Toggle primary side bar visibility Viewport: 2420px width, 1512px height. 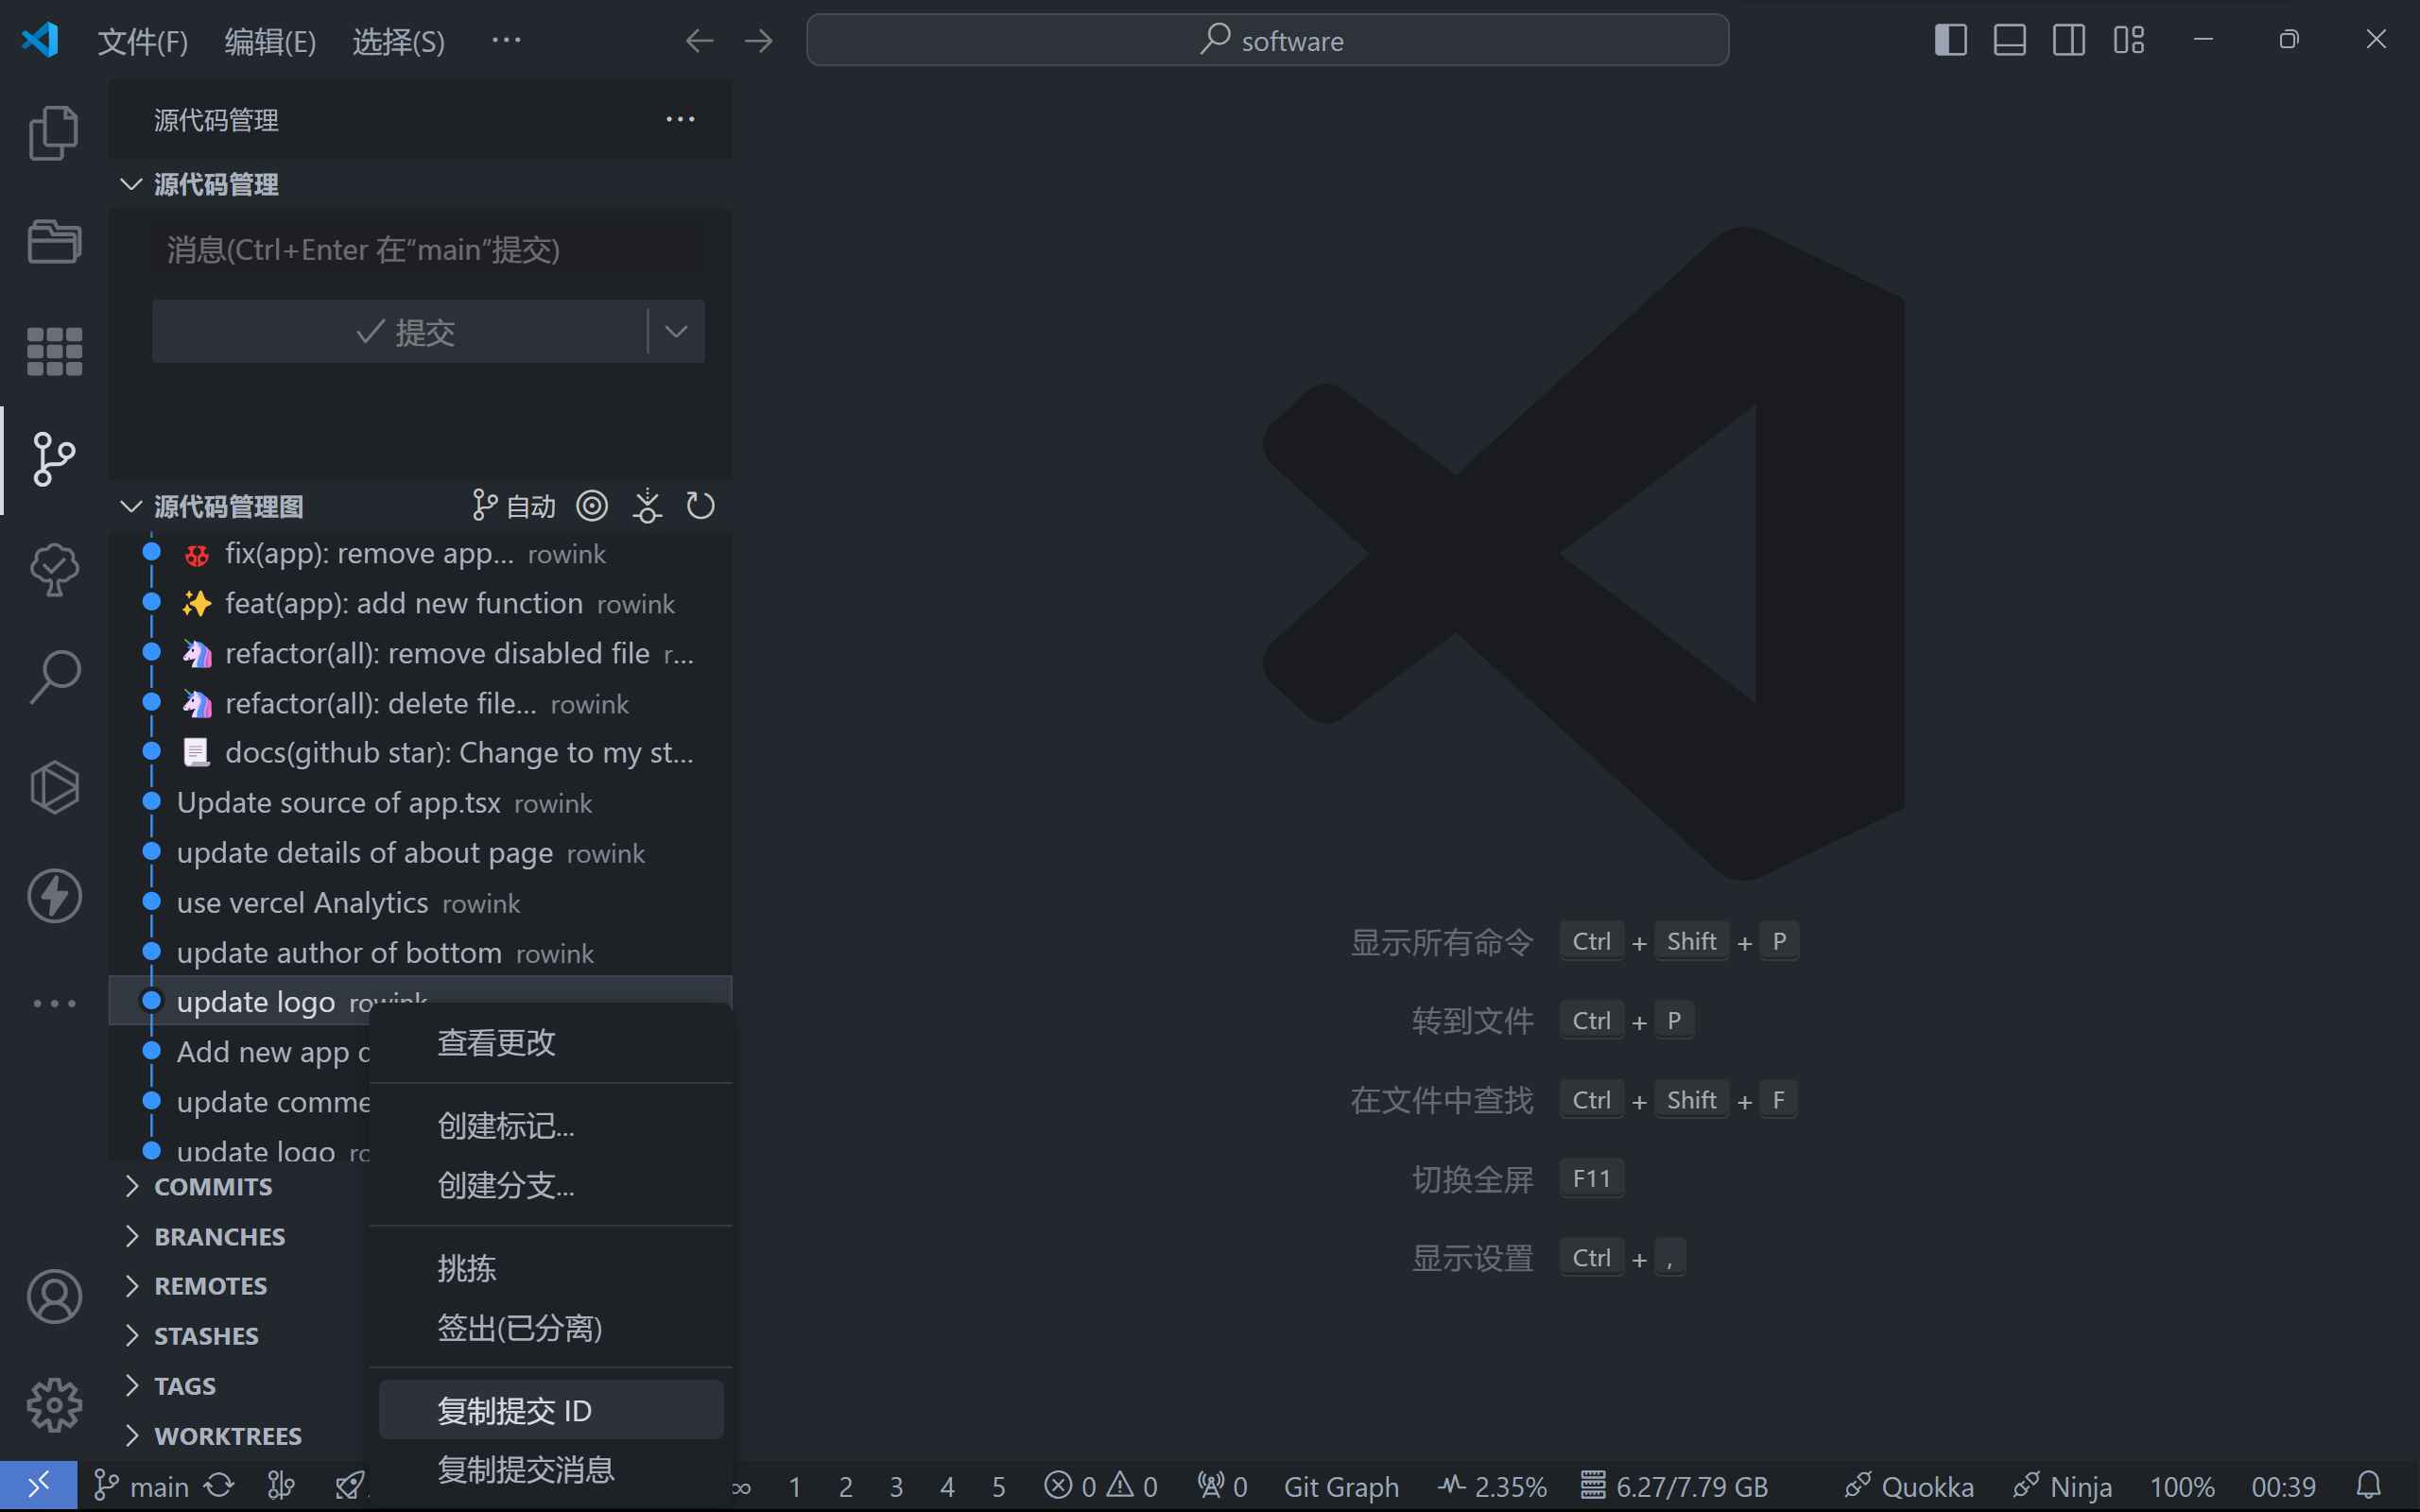pos(1950,40)
